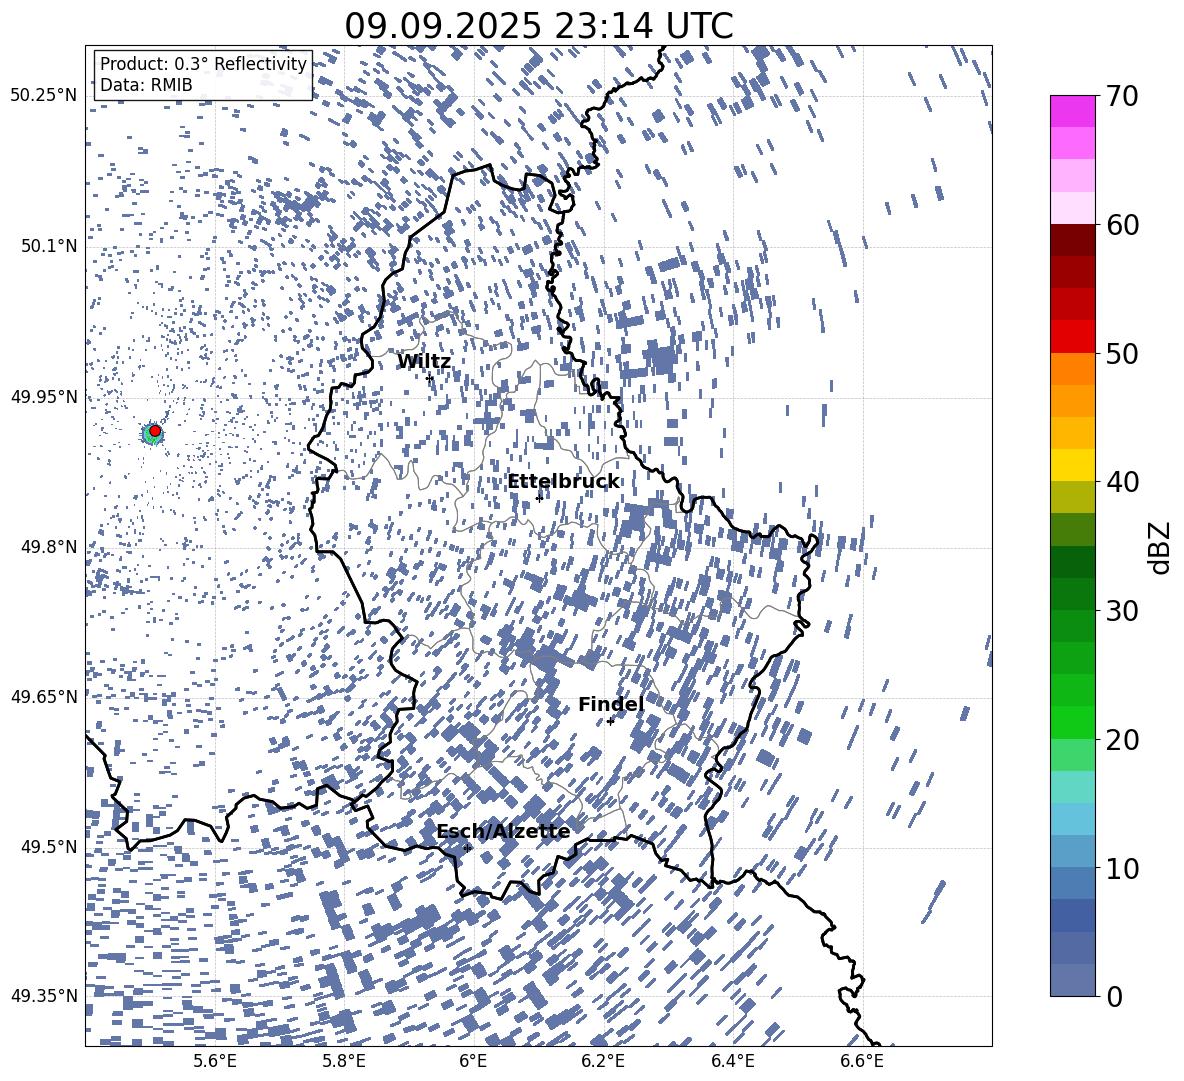Click the Findel station label
This screenshot has height=1081, width=1184.
(611, 704)
